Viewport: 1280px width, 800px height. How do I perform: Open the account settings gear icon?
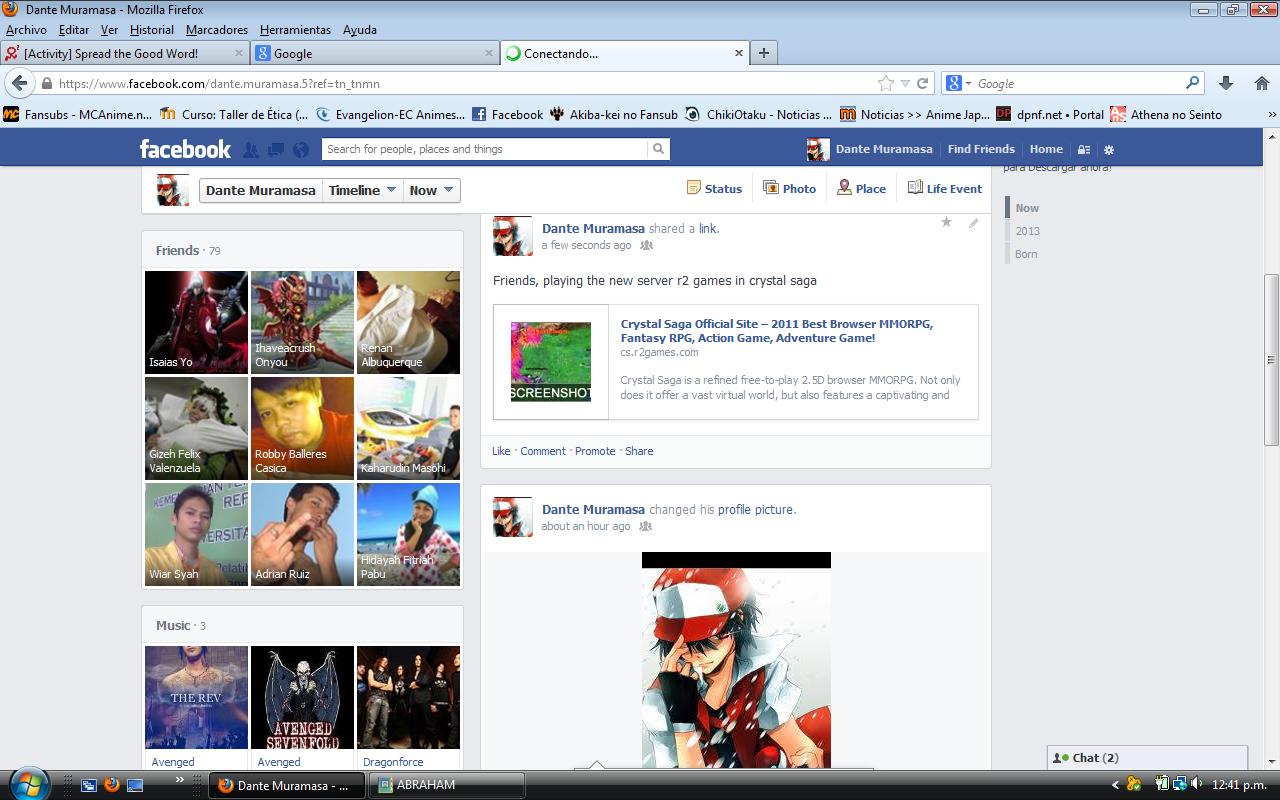click(1108, 150)
